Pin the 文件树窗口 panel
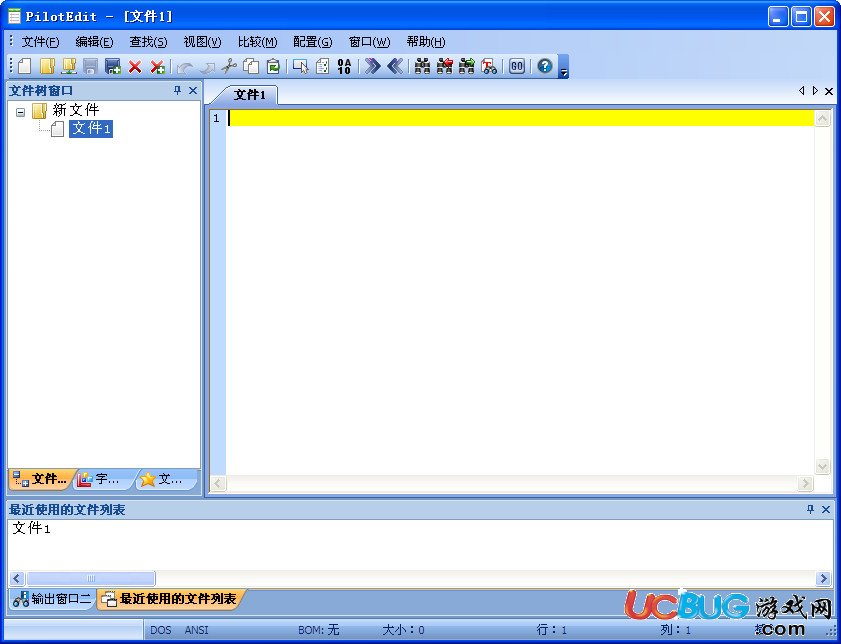This screenshot has height=644, width=841. [x=178, y=90]
